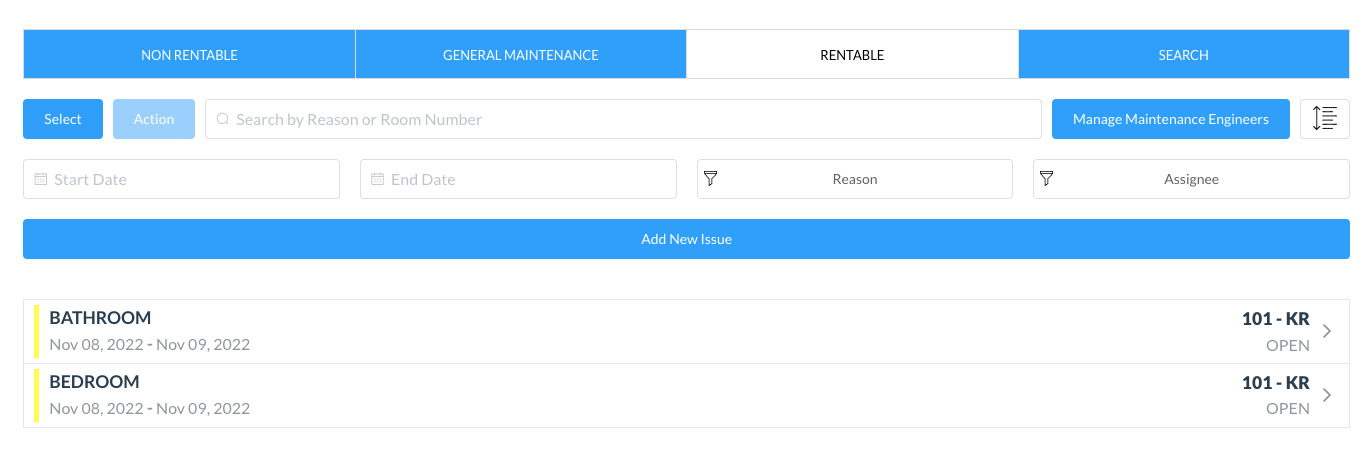Screen dimensions: 1368x469
Task: Click the sort order icon button
Action: [x=1325, y=119]
